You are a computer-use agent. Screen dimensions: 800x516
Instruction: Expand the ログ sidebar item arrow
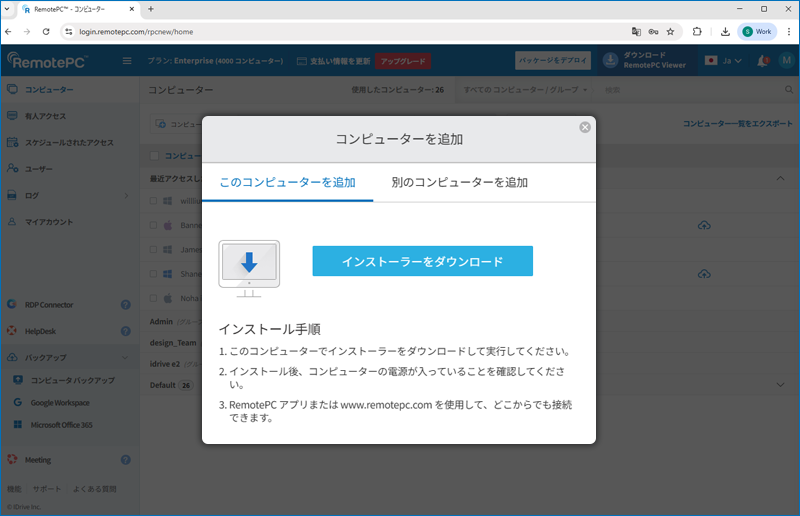(126, 195)
